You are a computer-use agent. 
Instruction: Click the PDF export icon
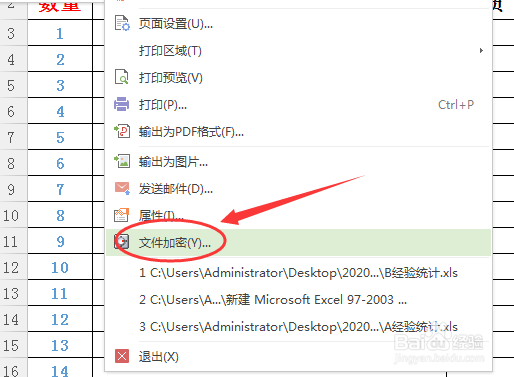click(x=122, y=131)
